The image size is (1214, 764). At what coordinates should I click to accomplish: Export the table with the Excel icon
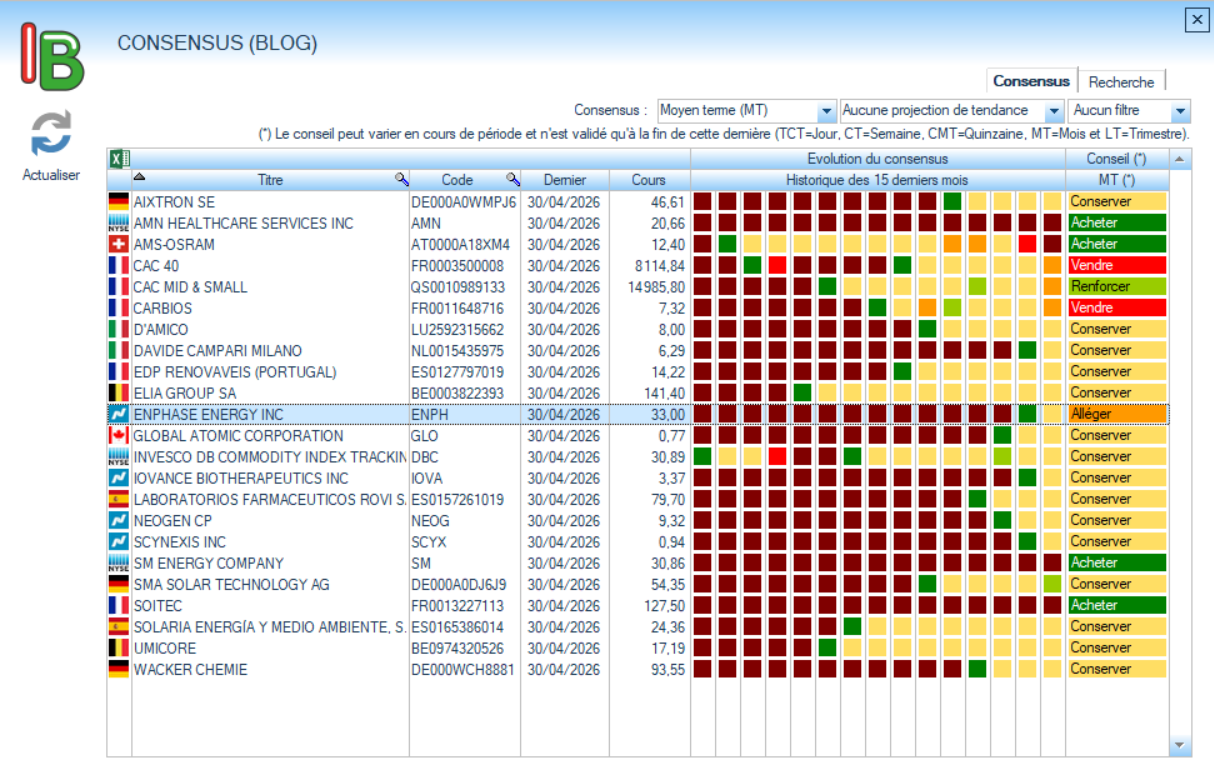click(x=118, y=158)
